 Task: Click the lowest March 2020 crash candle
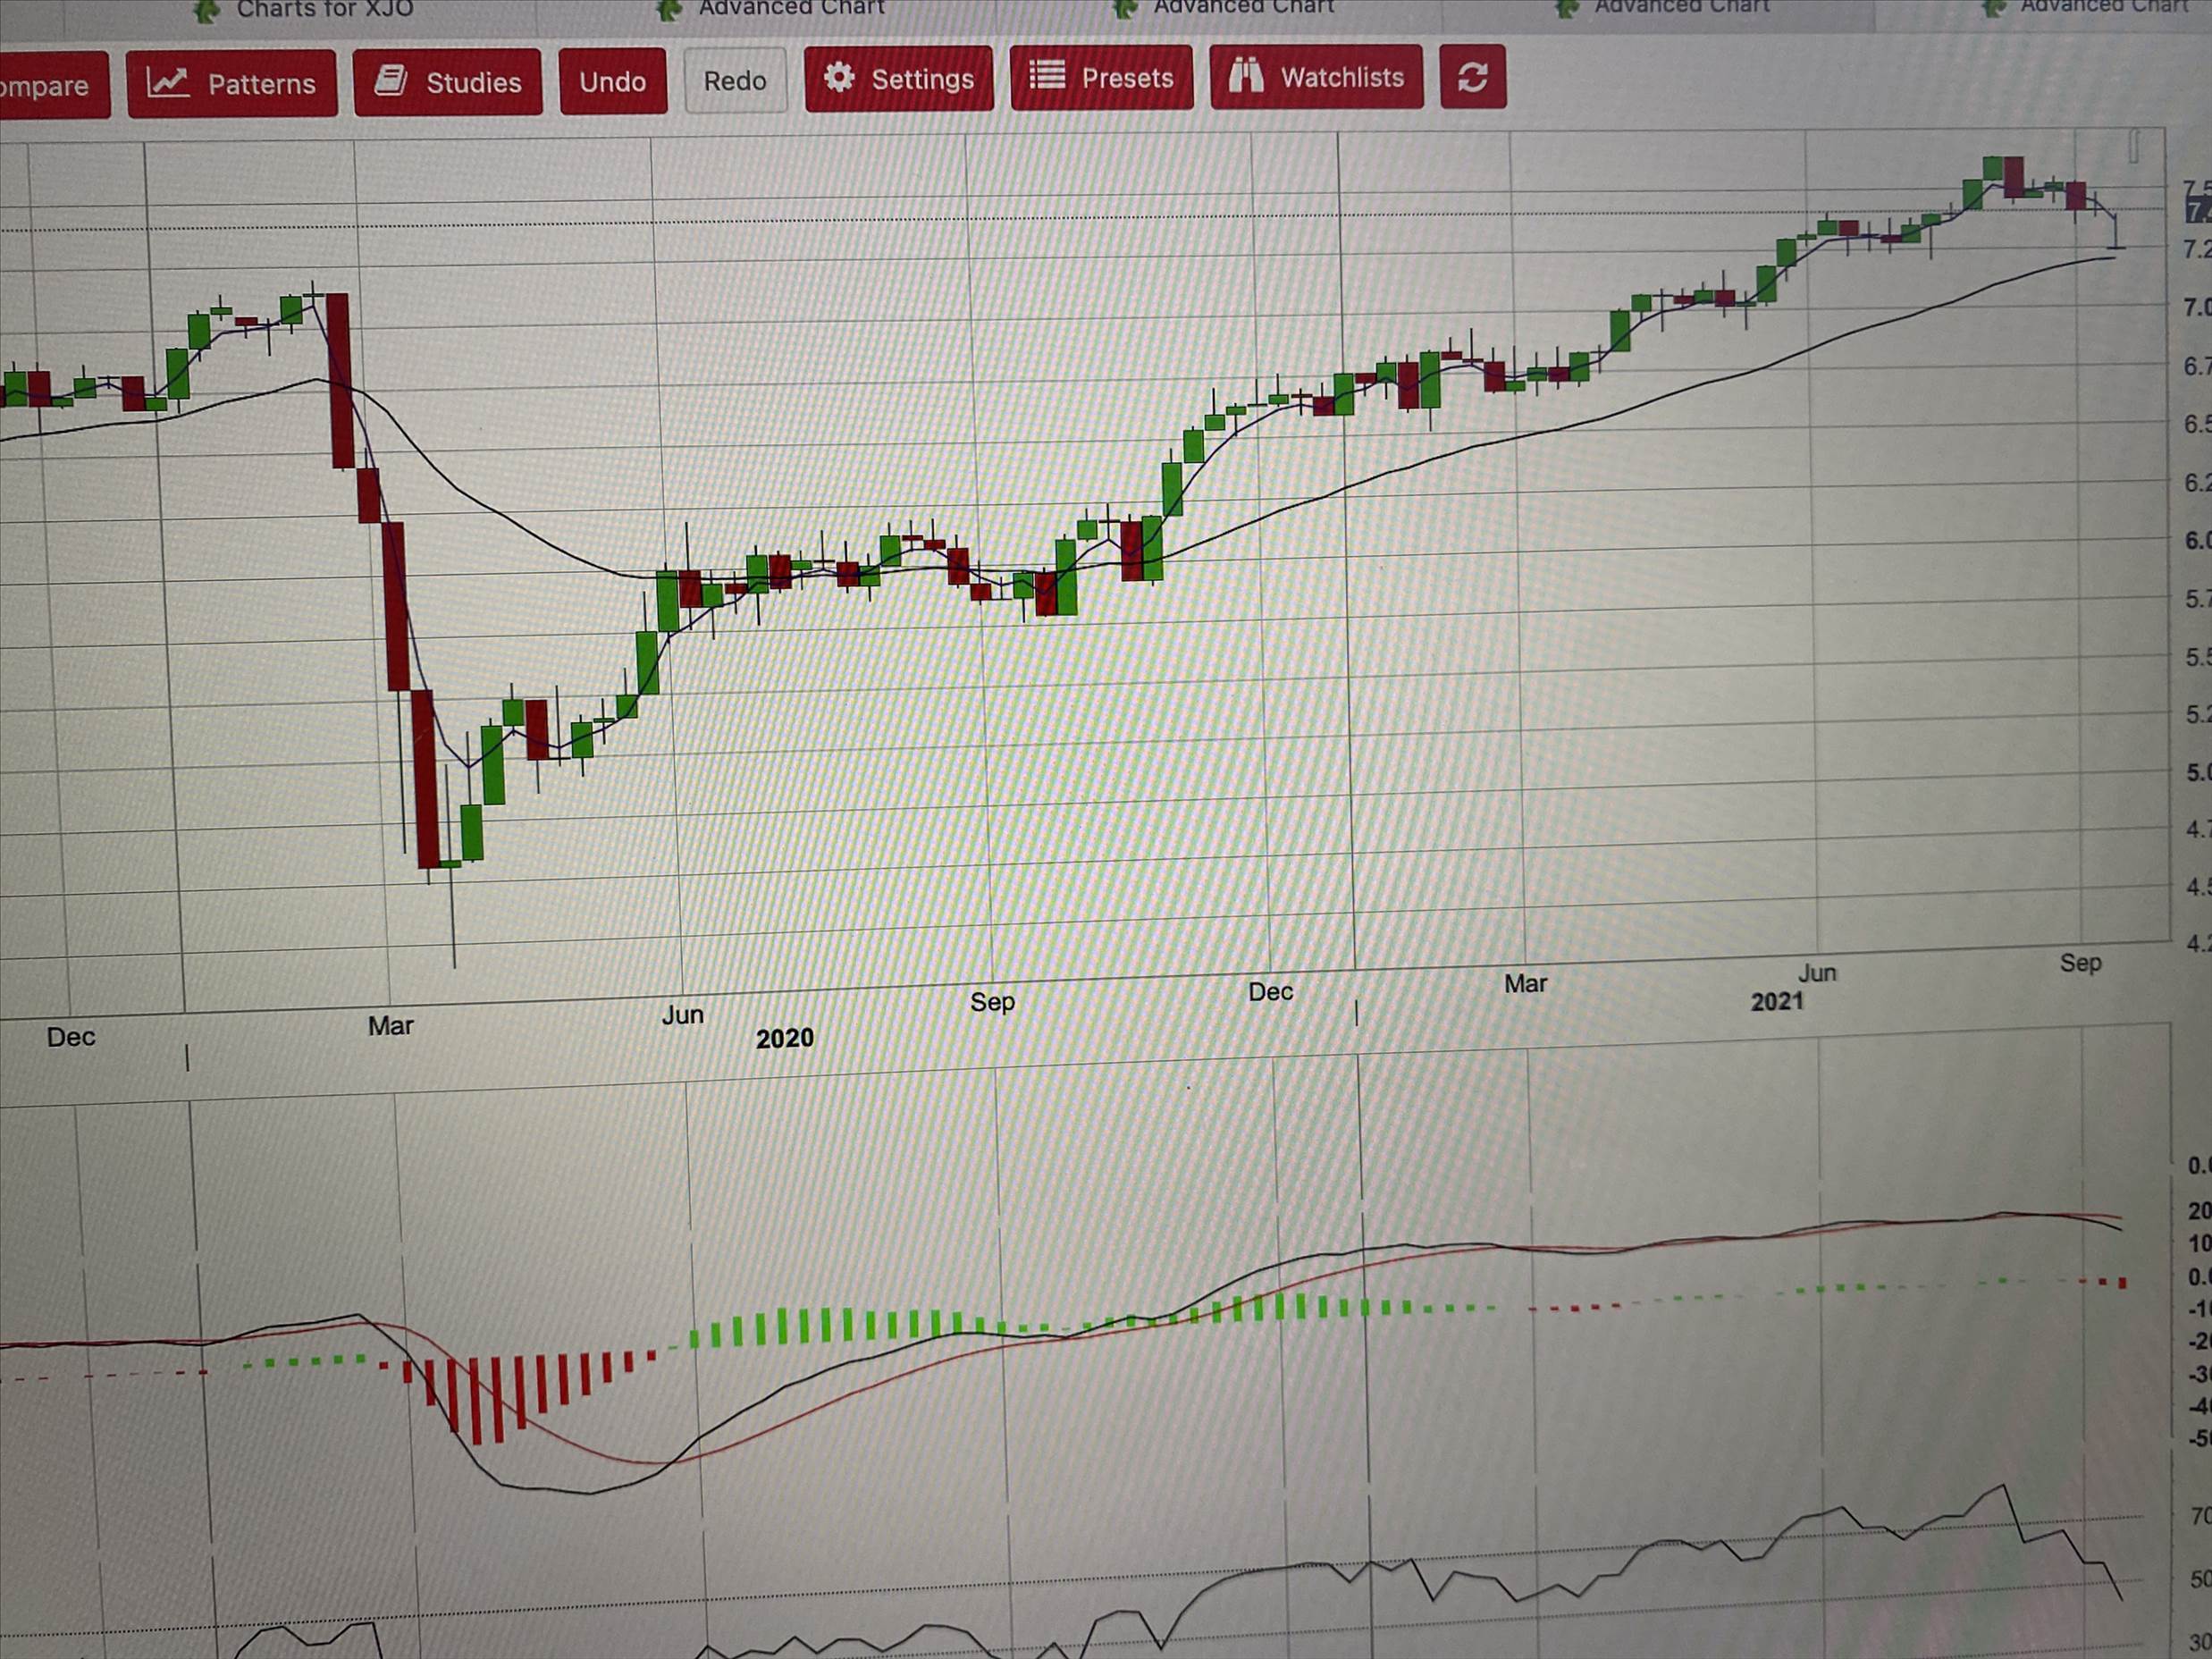coord(427,780)
